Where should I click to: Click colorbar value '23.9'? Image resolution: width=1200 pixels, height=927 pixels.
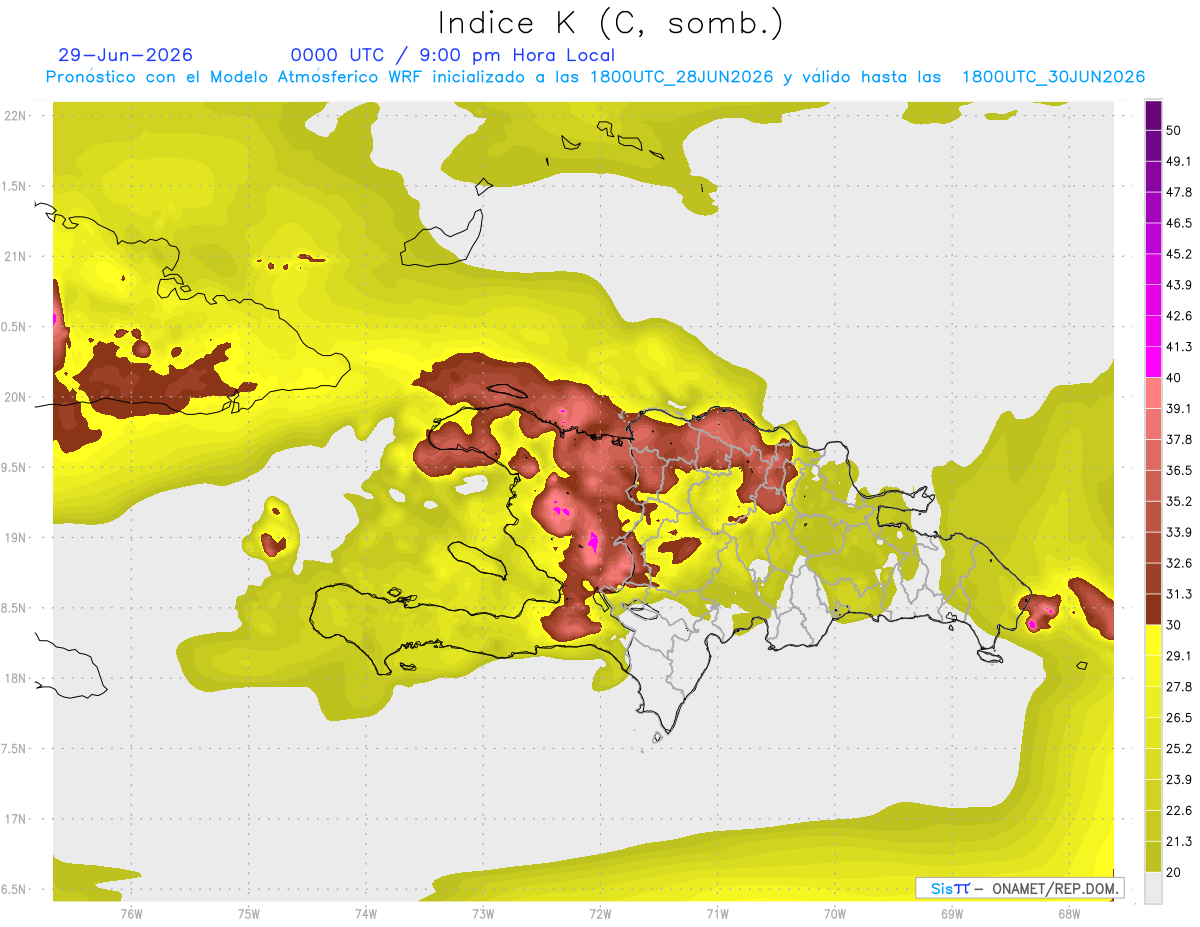pyautogui.click(x=1180, y=779)
